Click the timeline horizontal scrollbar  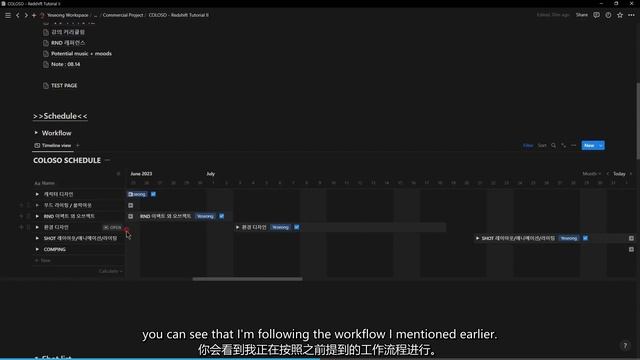pyautogui.click(x=247, y=279)
